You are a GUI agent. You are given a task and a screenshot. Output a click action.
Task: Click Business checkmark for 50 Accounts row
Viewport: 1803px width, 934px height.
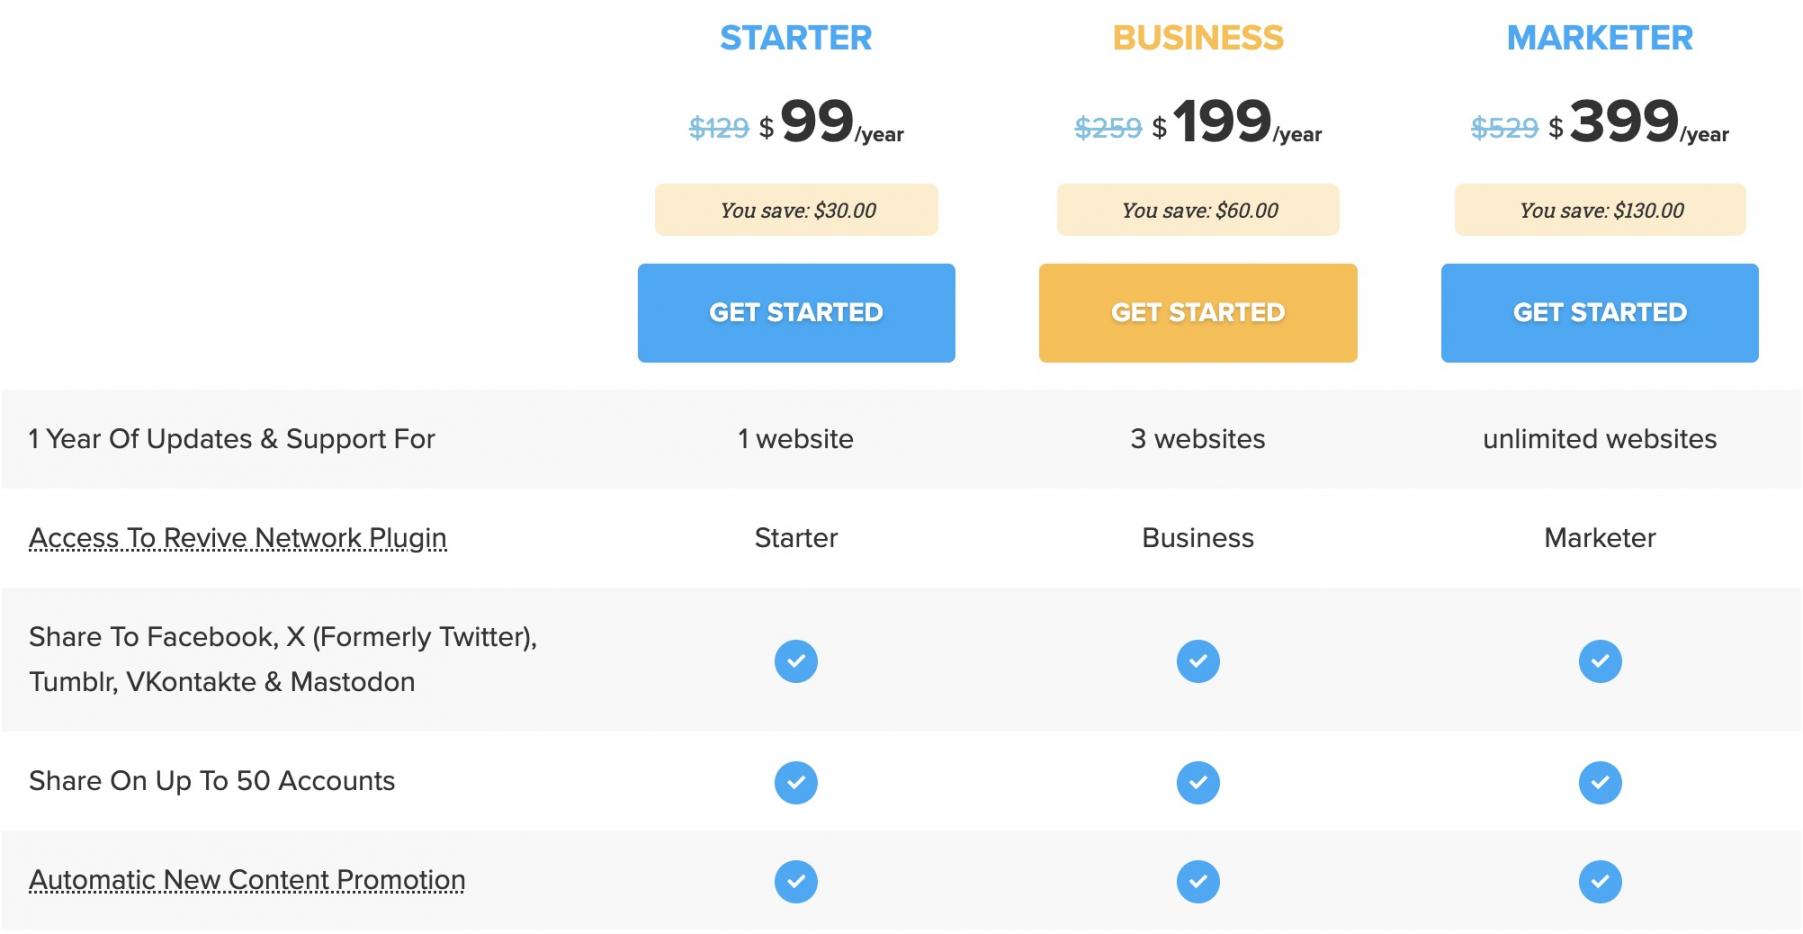click(1198, 782)
